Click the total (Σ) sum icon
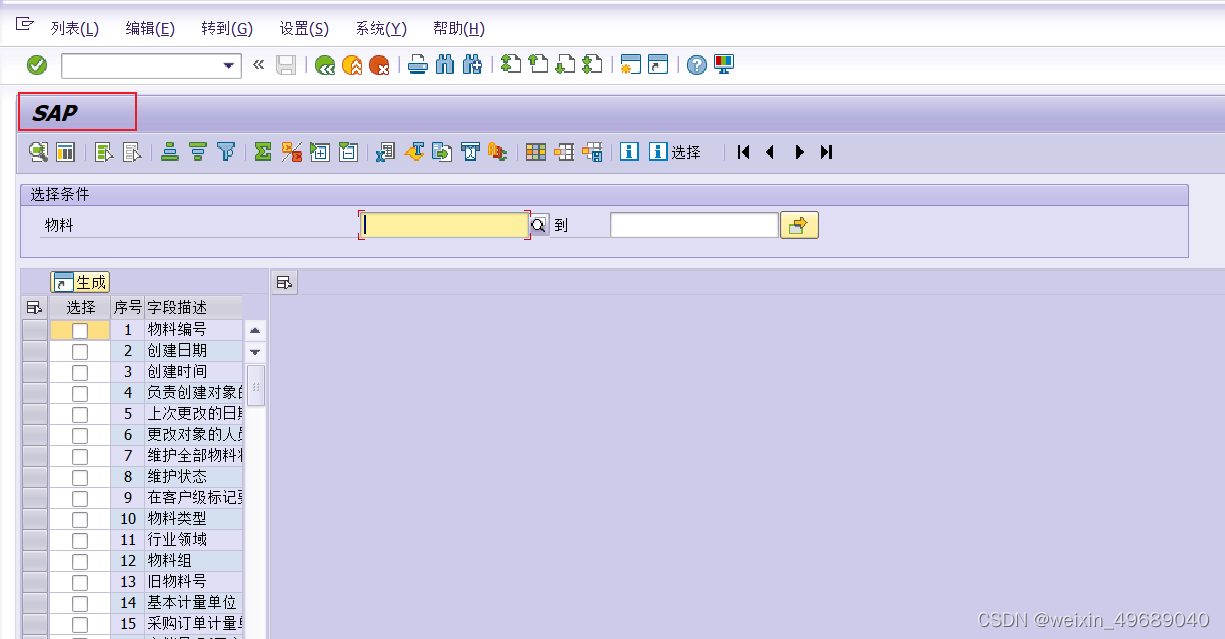Viewport: 1225px width, 639px height. pos(261,151)
